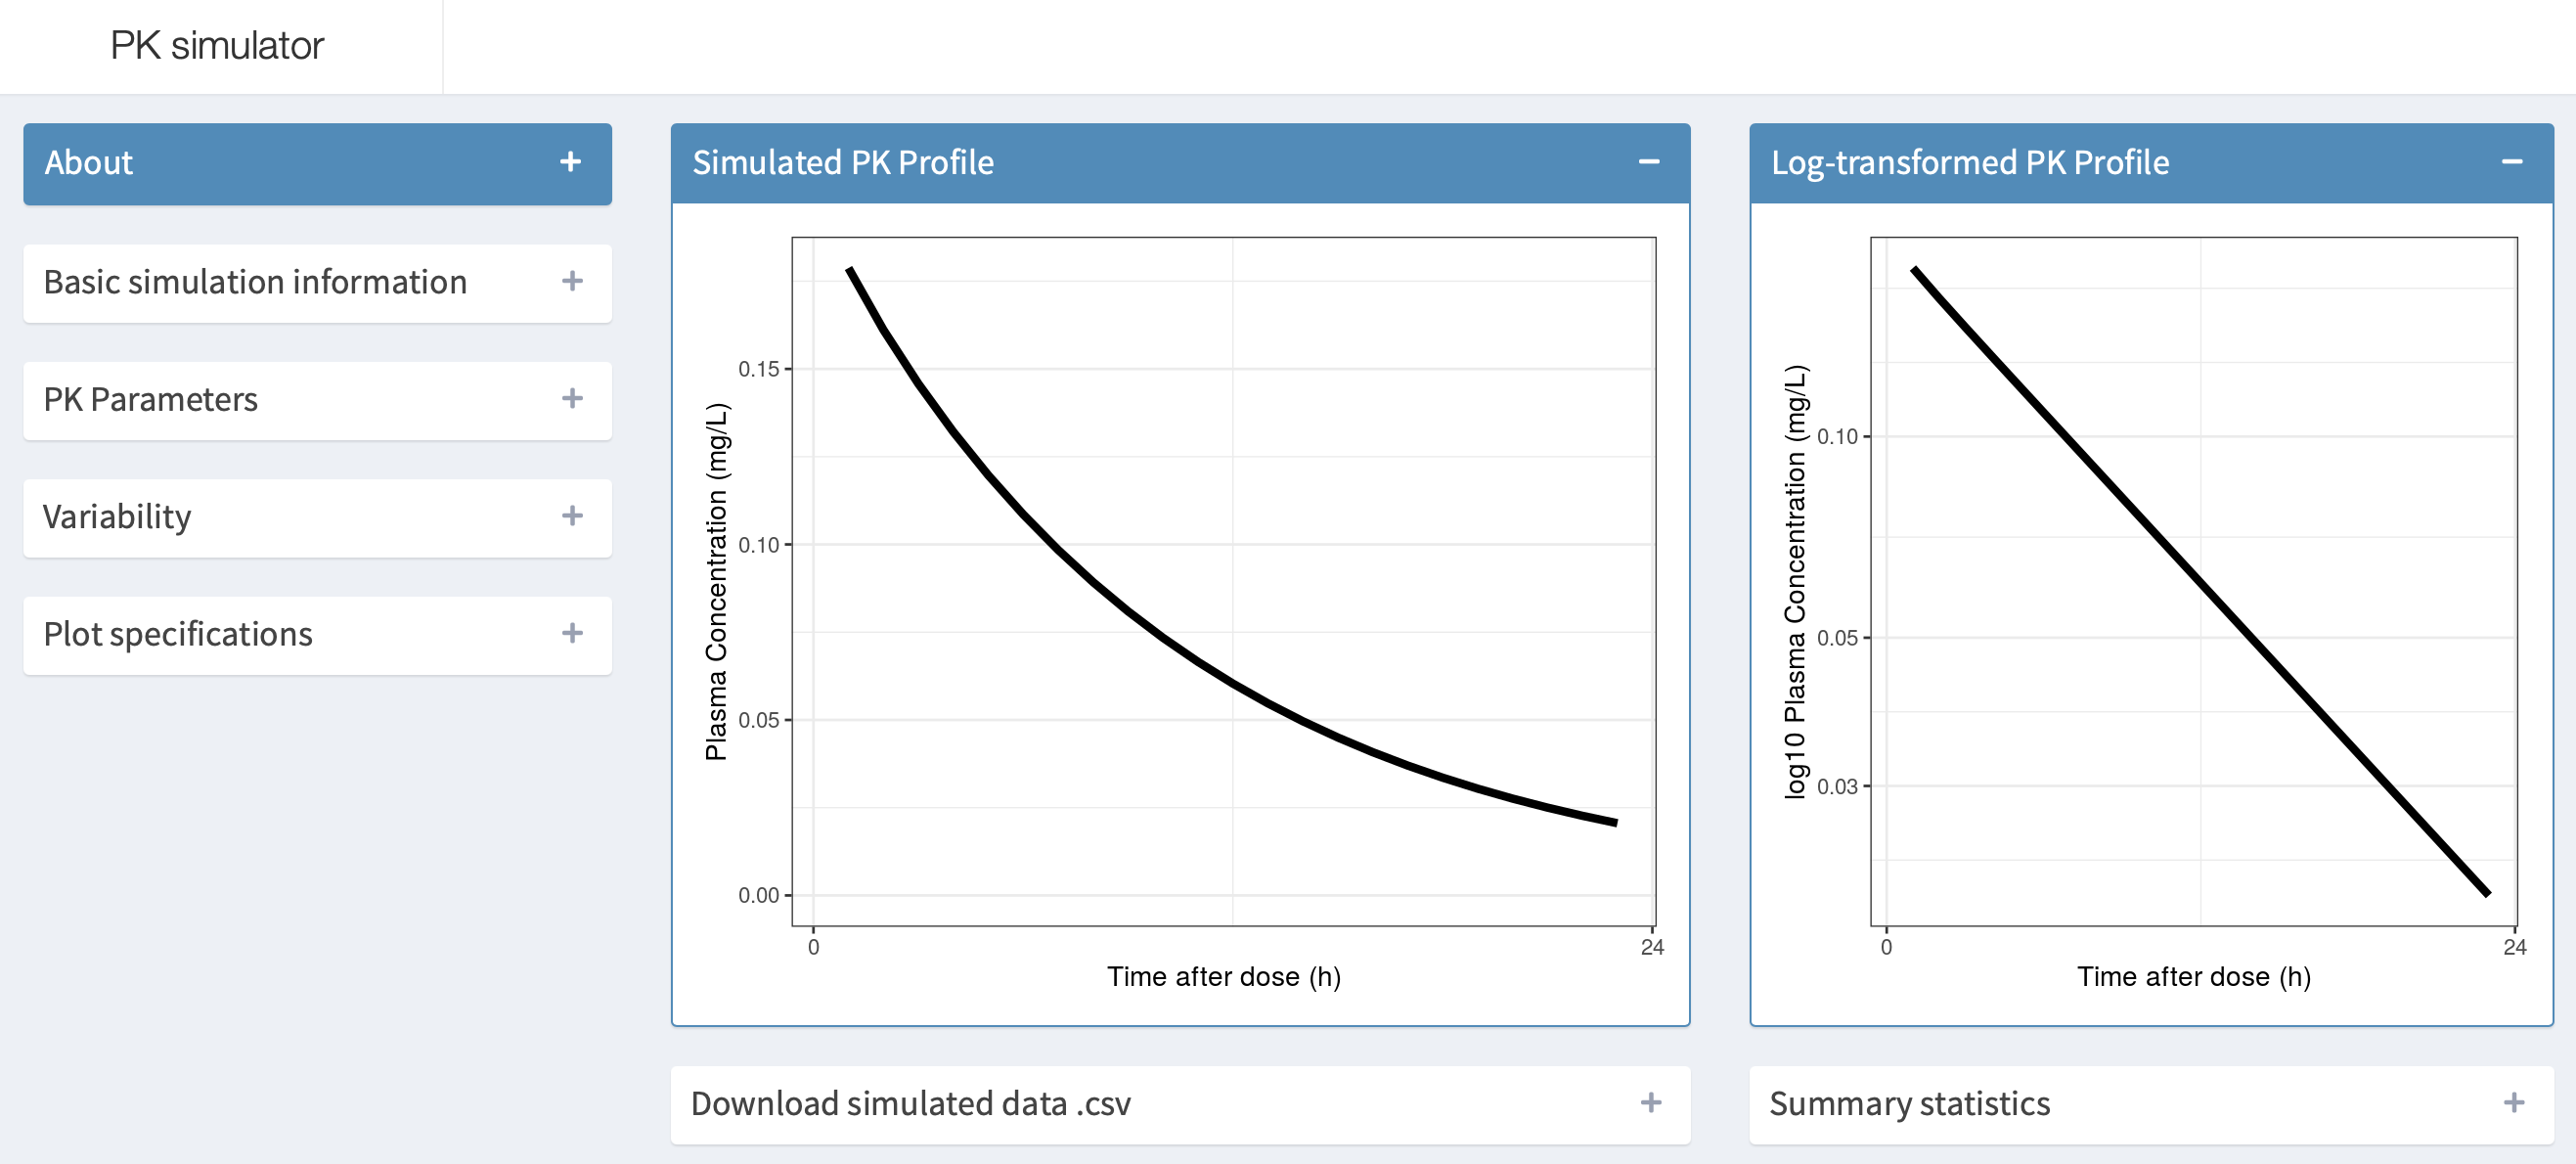Expand Variability box plus icon
Viewport: 2576px width, 1164px height.
[x=572, y=516]
